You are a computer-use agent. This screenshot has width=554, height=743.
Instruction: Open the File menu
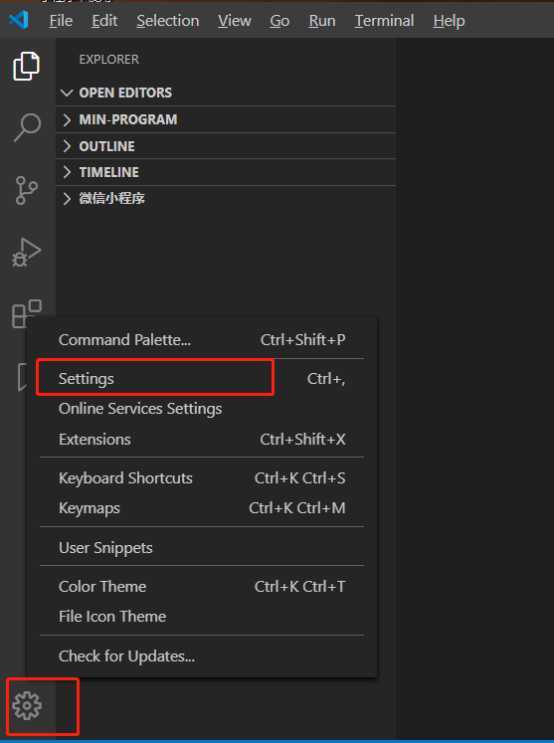(61, 21)
